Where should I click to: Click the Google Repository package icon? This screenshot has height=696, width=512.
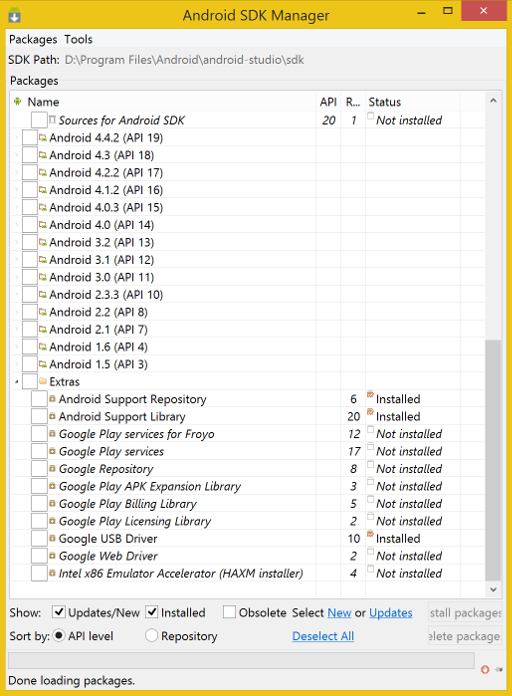[x=52, y=468]
